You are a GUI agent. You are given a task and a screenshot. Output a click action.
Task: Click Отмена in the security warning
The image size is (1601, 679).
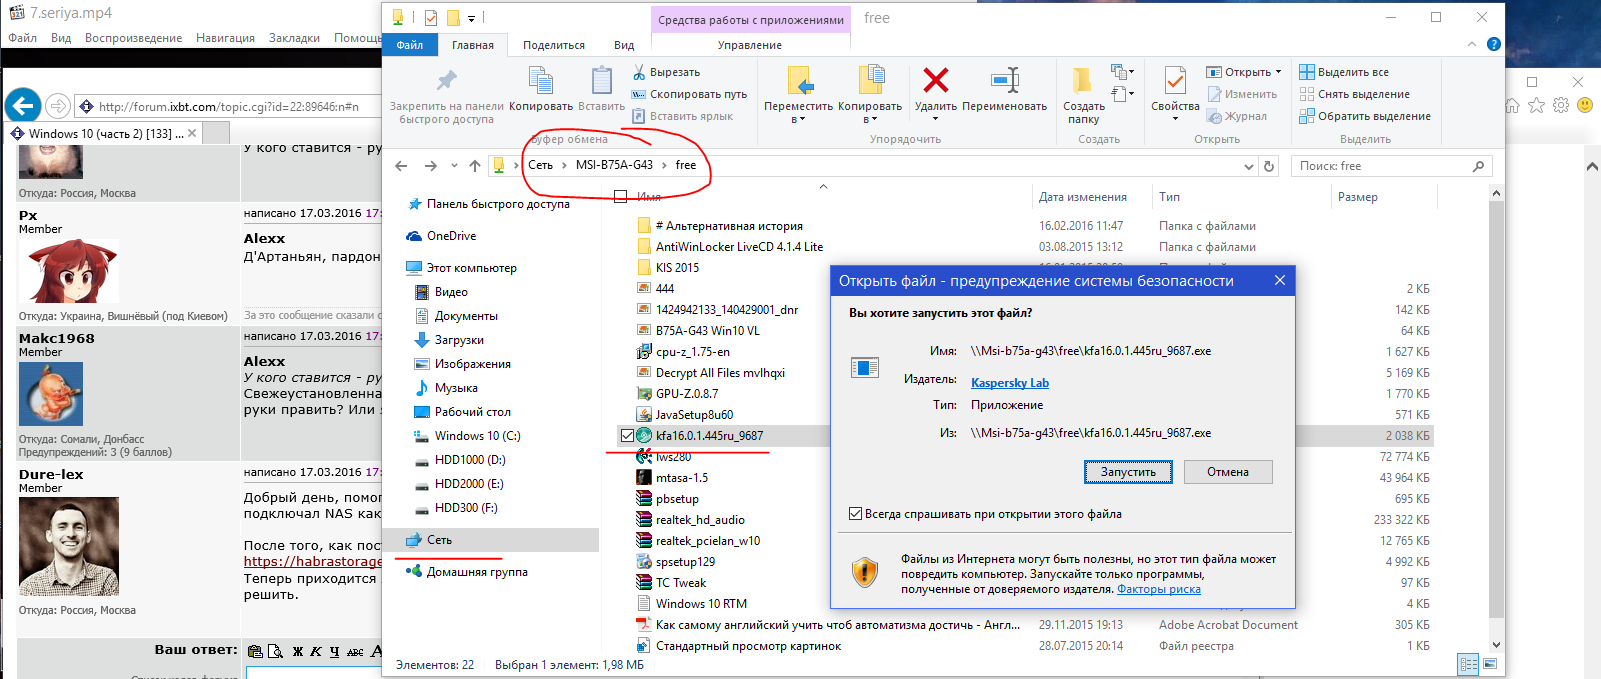(1228, 472)
